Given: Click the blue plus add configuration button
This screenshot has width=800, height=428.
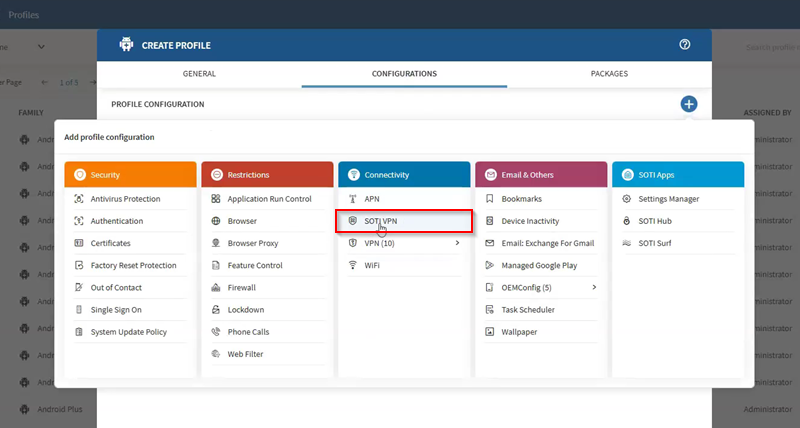Looking at the screenshot, I should coord(688,104).
